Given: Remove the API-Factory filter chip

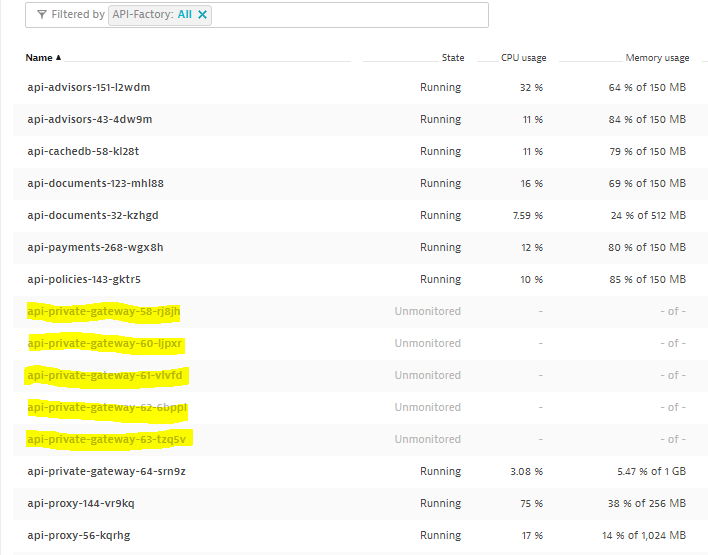Looking at the screenshot, I should [x=203, y=15].
